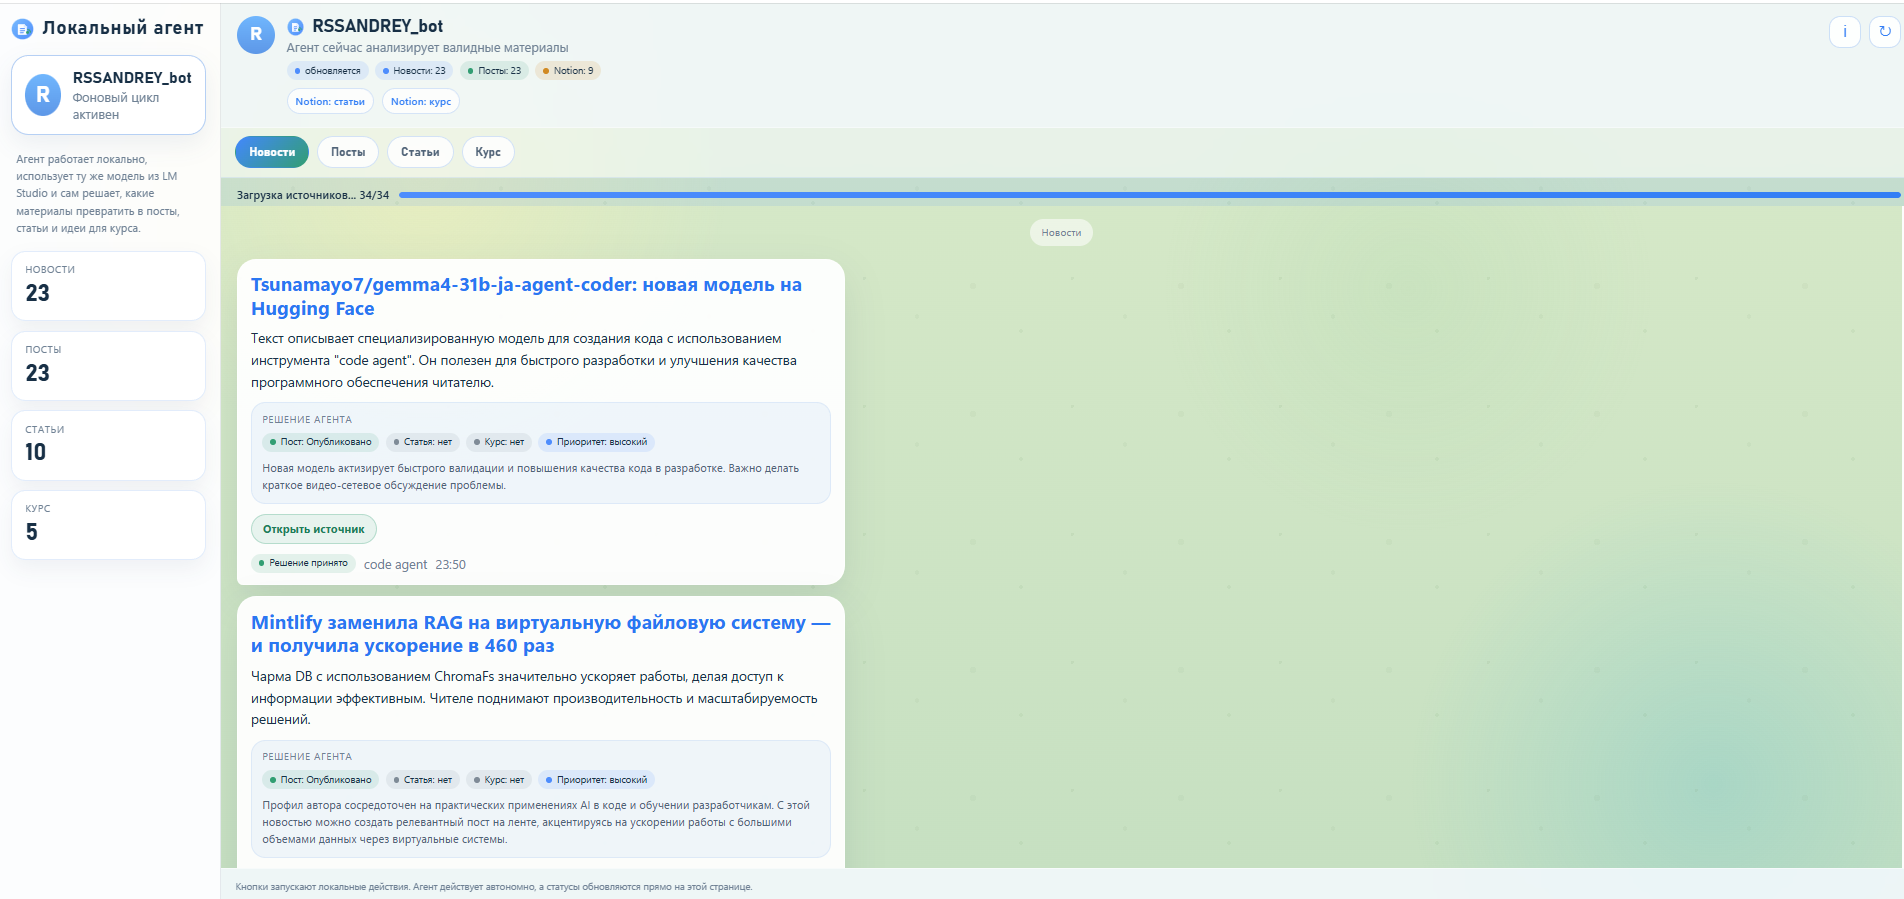
Task: Click the info icon button
Action: [x=1844, y=32]
